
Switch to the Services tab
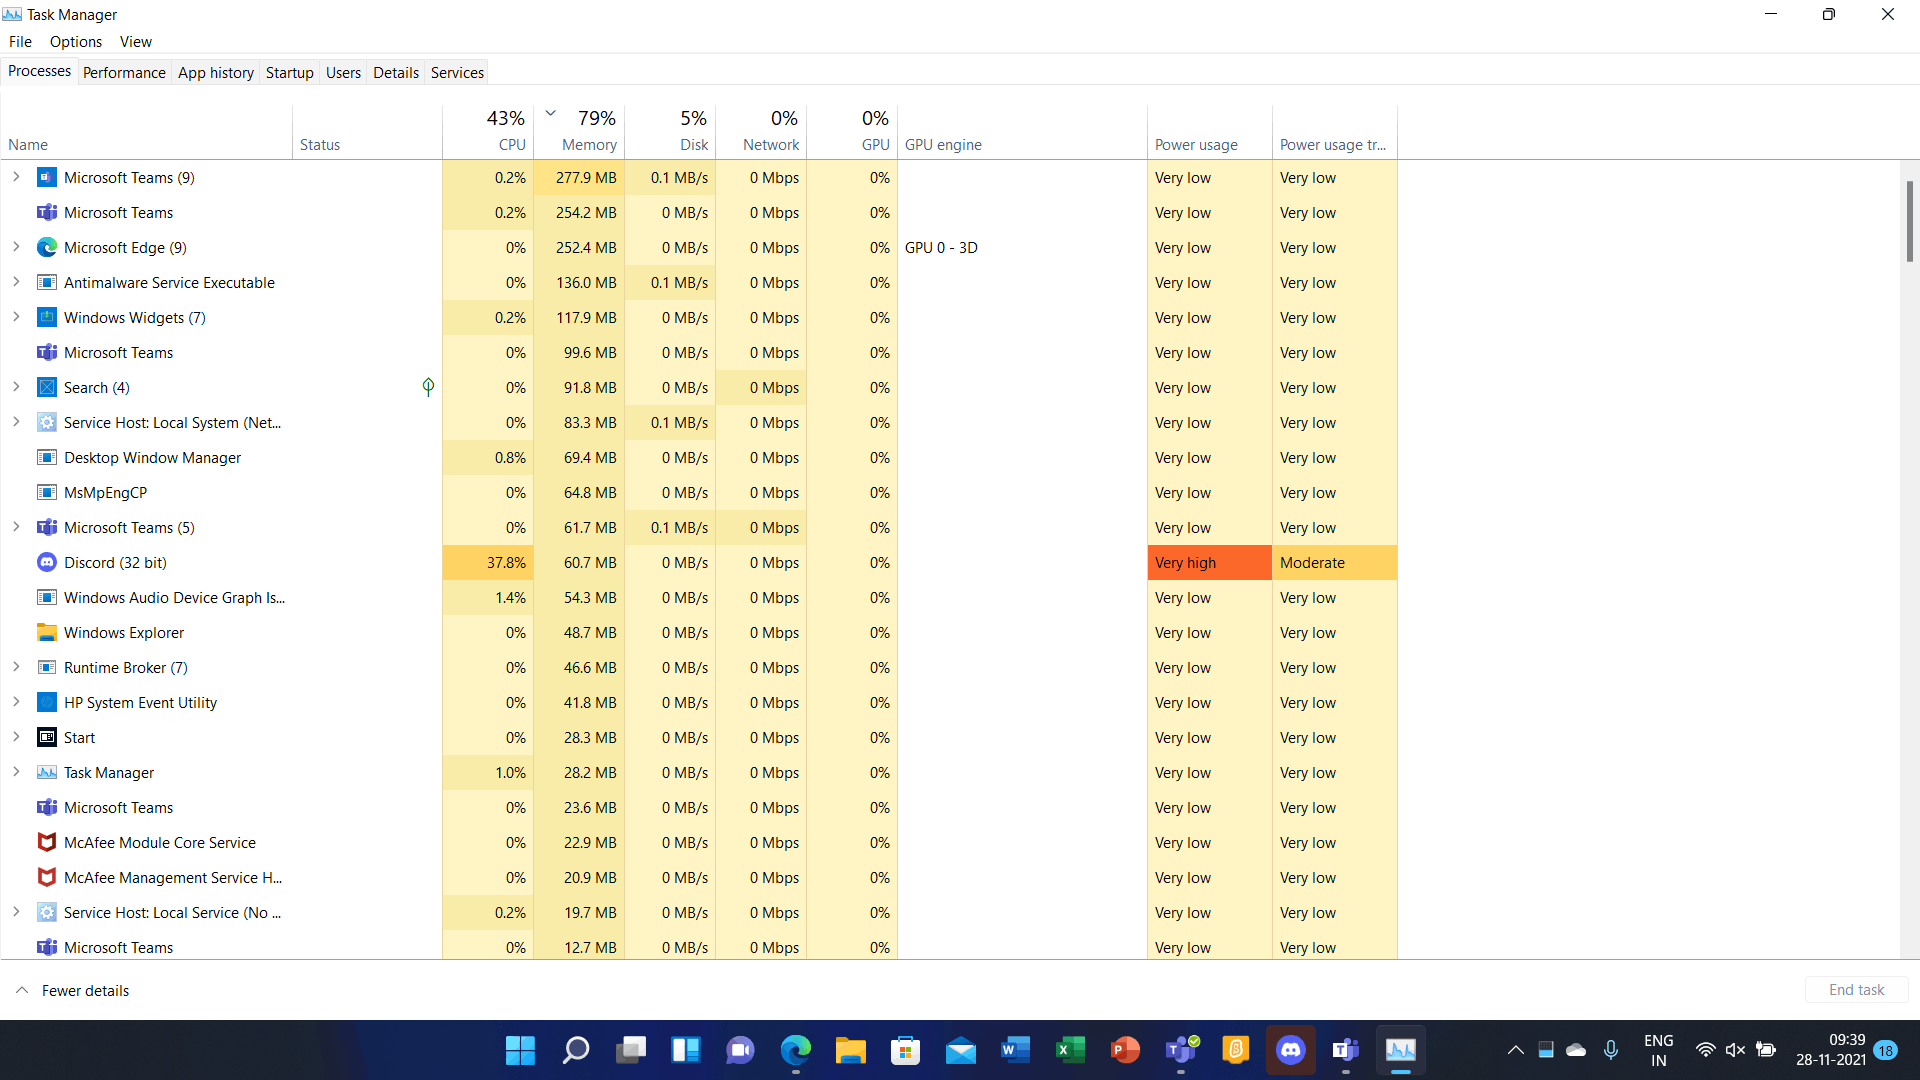pos(457,73)
